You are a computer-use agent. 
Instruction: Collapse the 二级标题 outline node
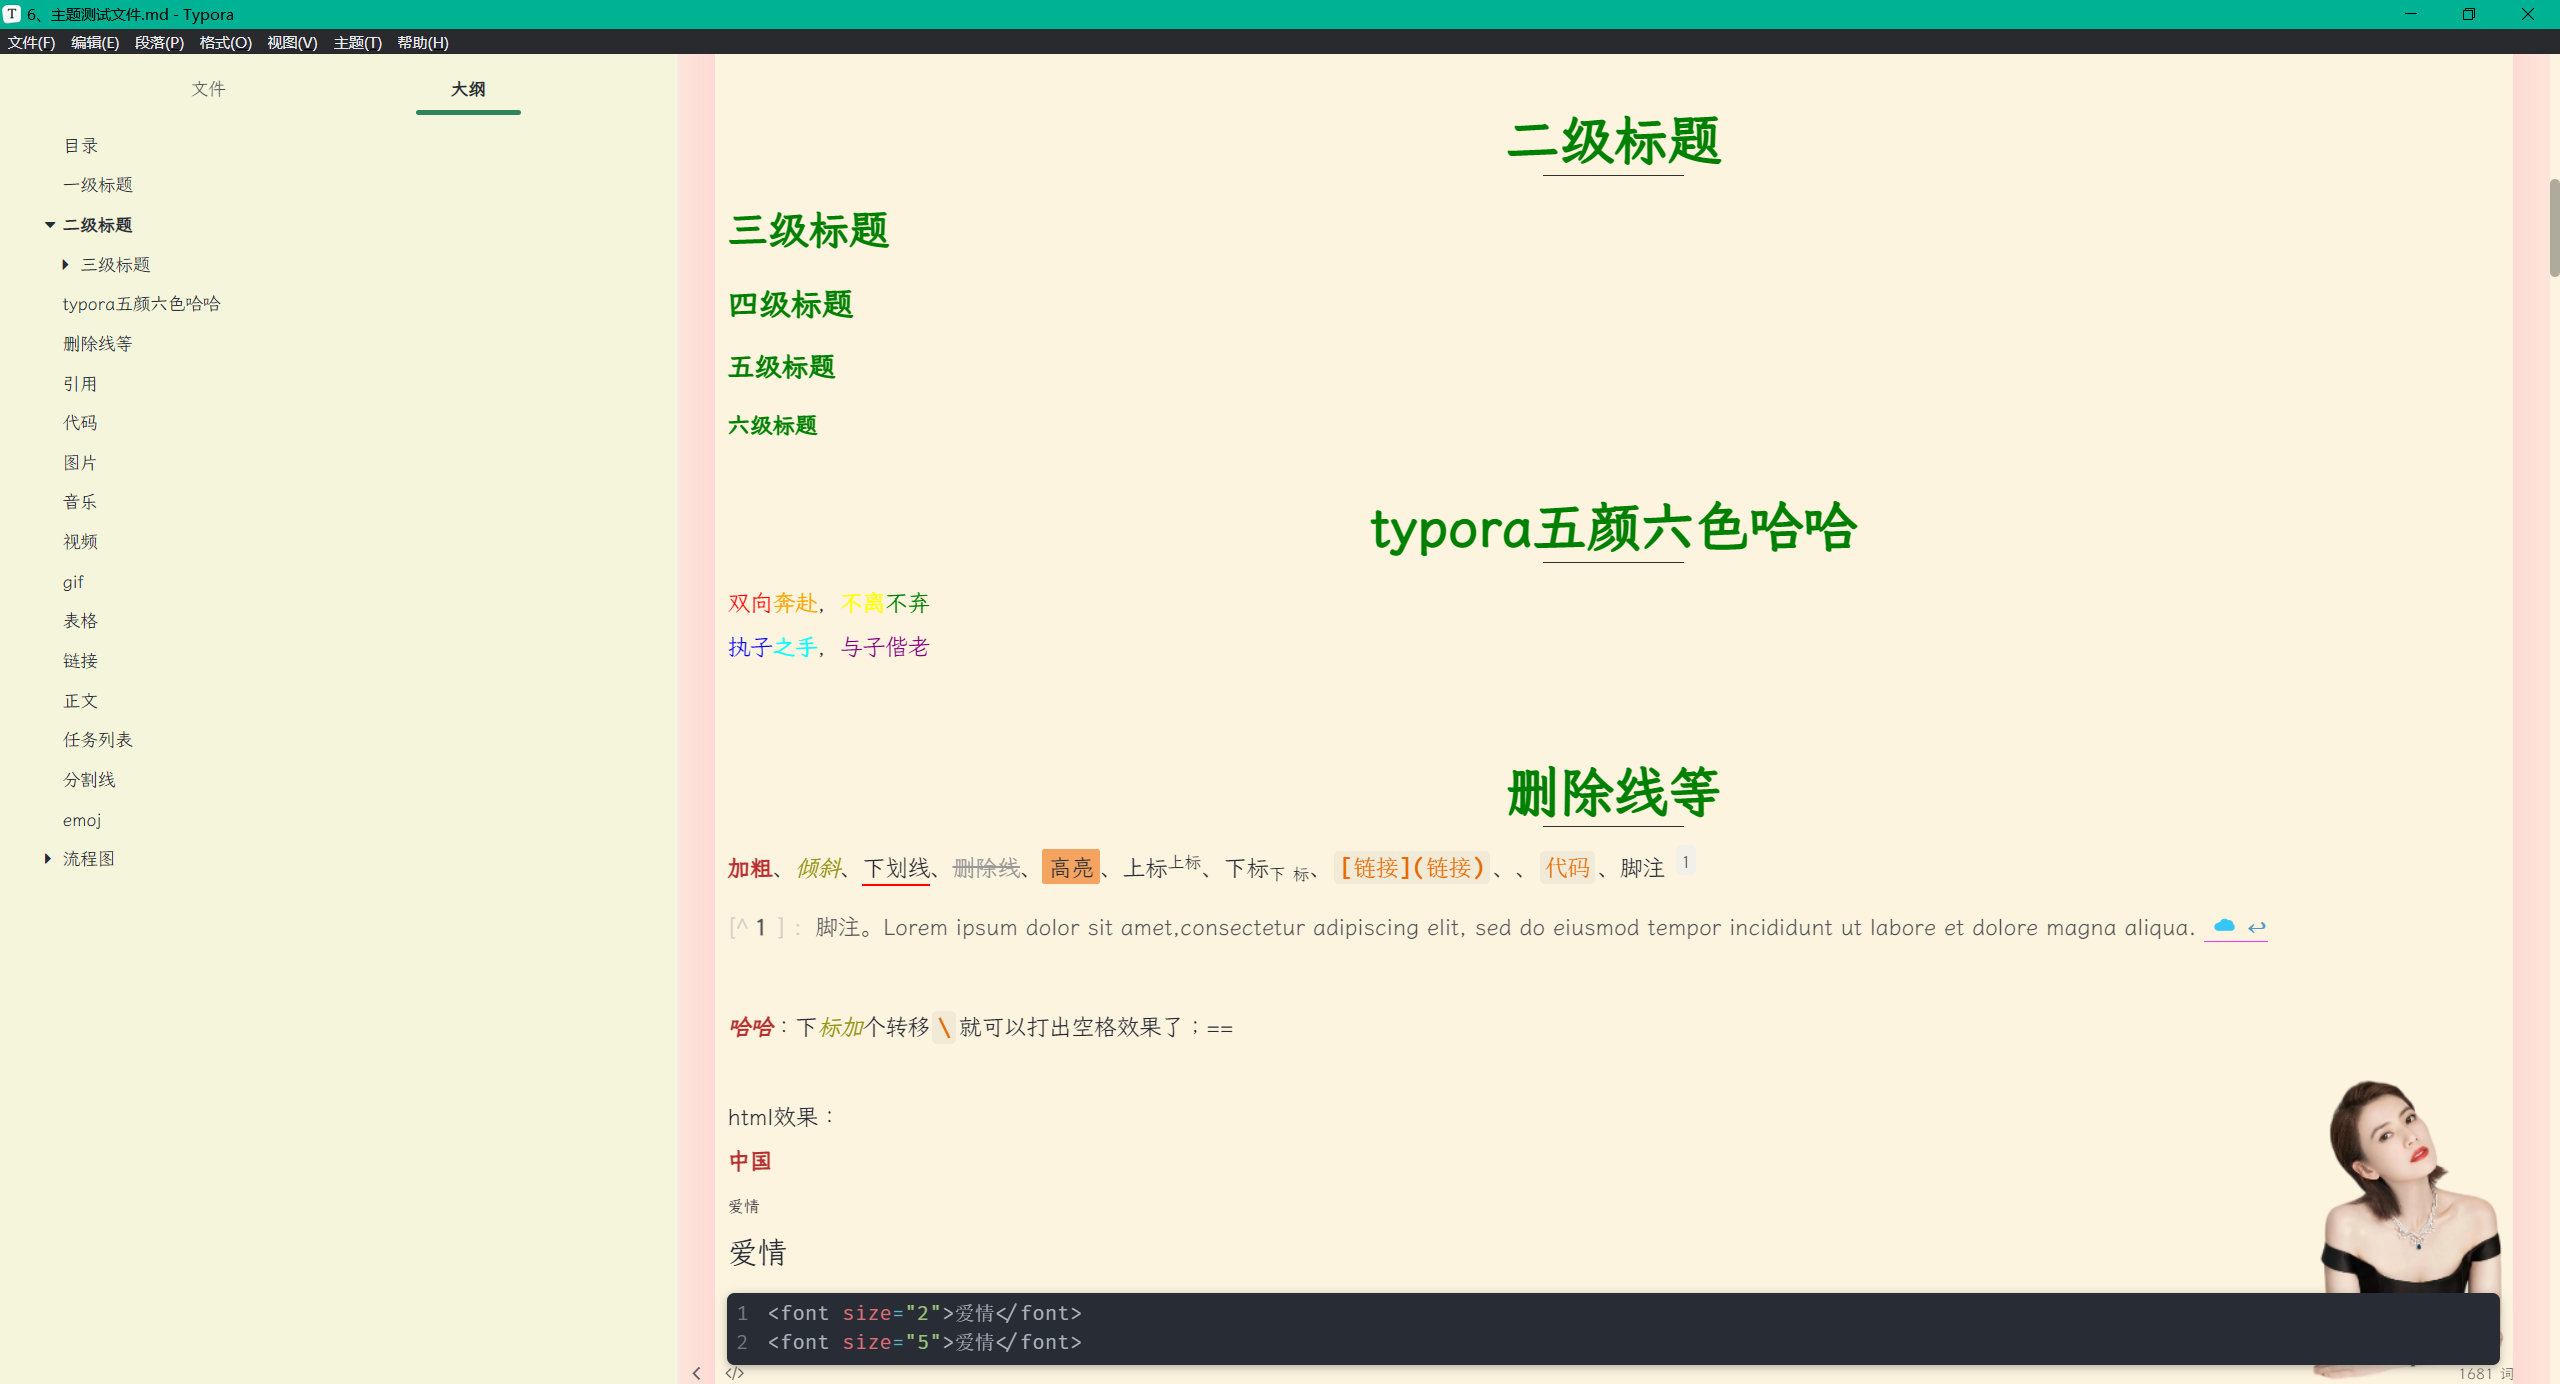pos(50,225)
